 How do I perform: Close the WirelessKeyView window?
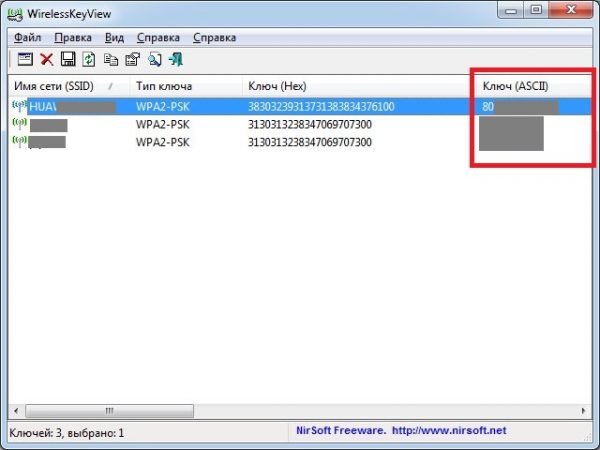tap(571, 11)
